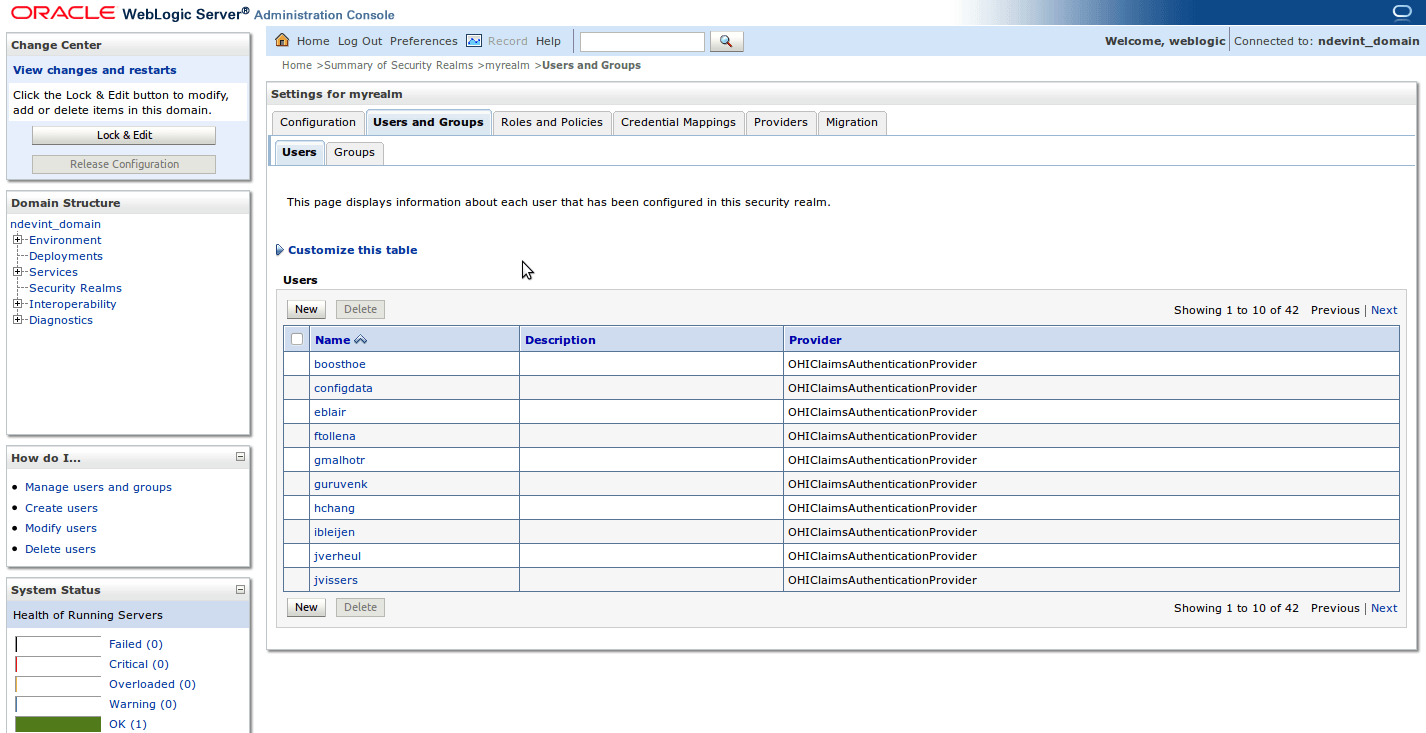Click the Delete button above the Users table
The width and height of the screenshot is (1426, 733).
coord(360,309)
